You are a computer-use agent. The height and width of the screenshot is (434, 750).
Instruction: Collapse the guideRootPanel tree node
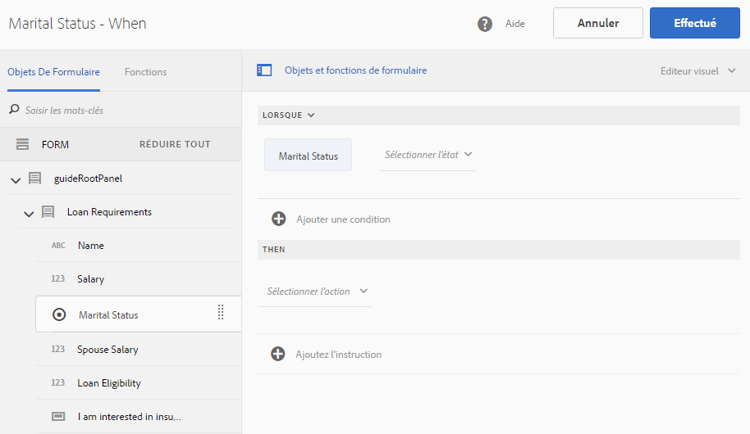tap(15, 179)
